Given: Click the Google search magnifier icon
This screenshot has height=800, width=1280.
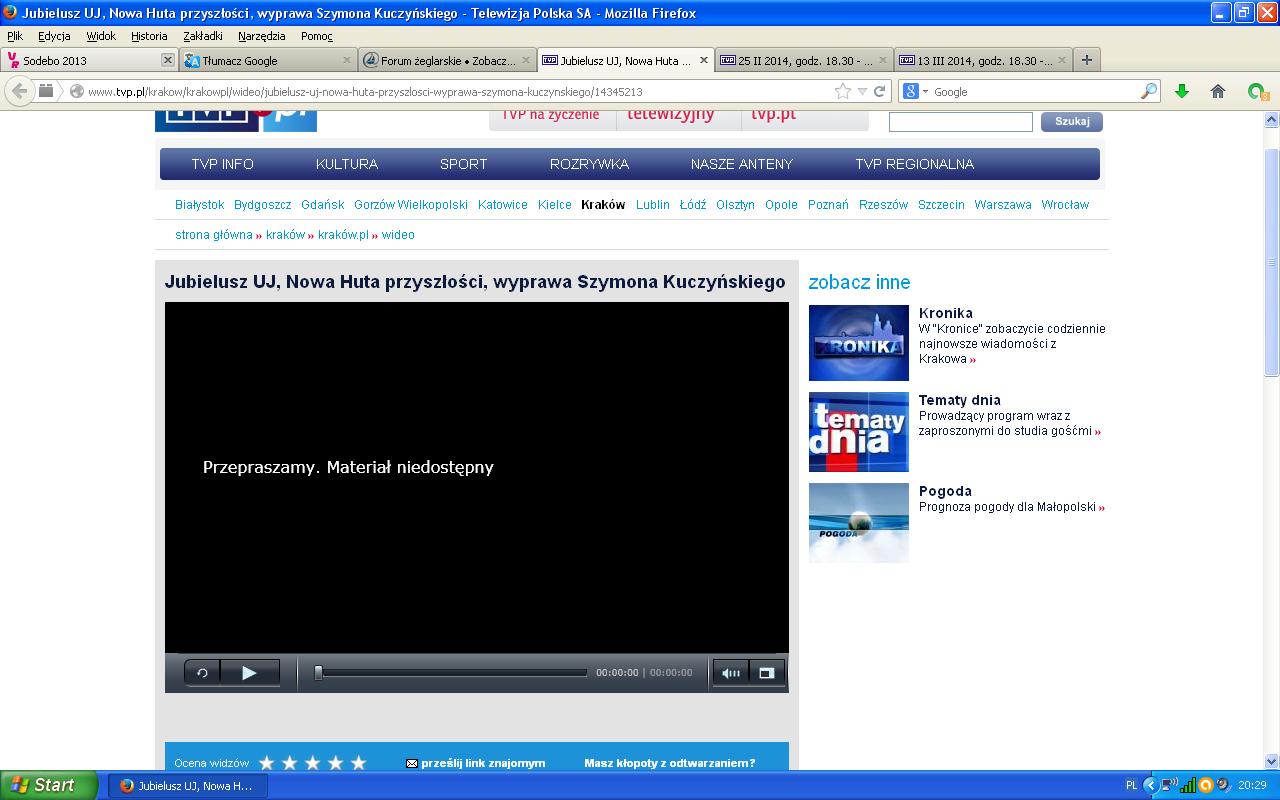Looking at the screenshot, I should pyautogui.click(x=1149, y=91).
